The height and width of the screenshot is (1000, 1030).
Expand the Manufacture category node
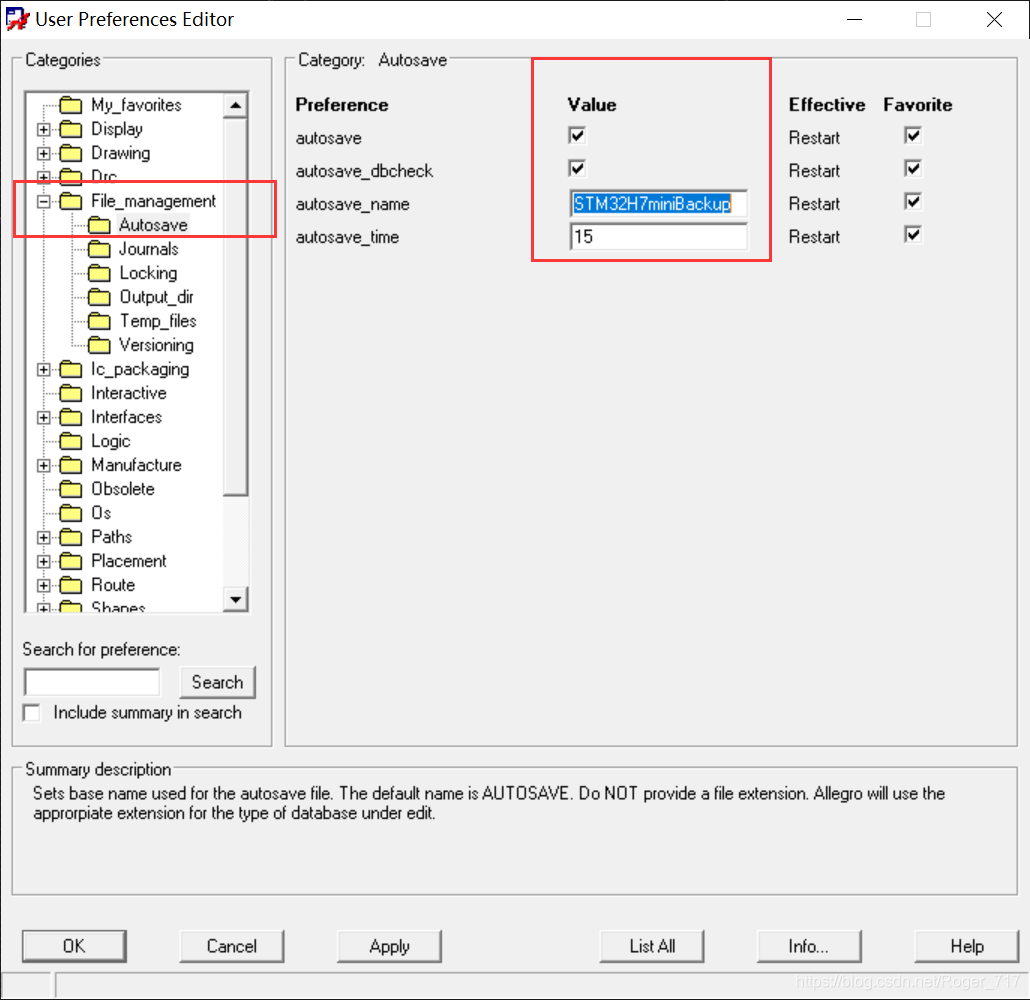(43, 465)
